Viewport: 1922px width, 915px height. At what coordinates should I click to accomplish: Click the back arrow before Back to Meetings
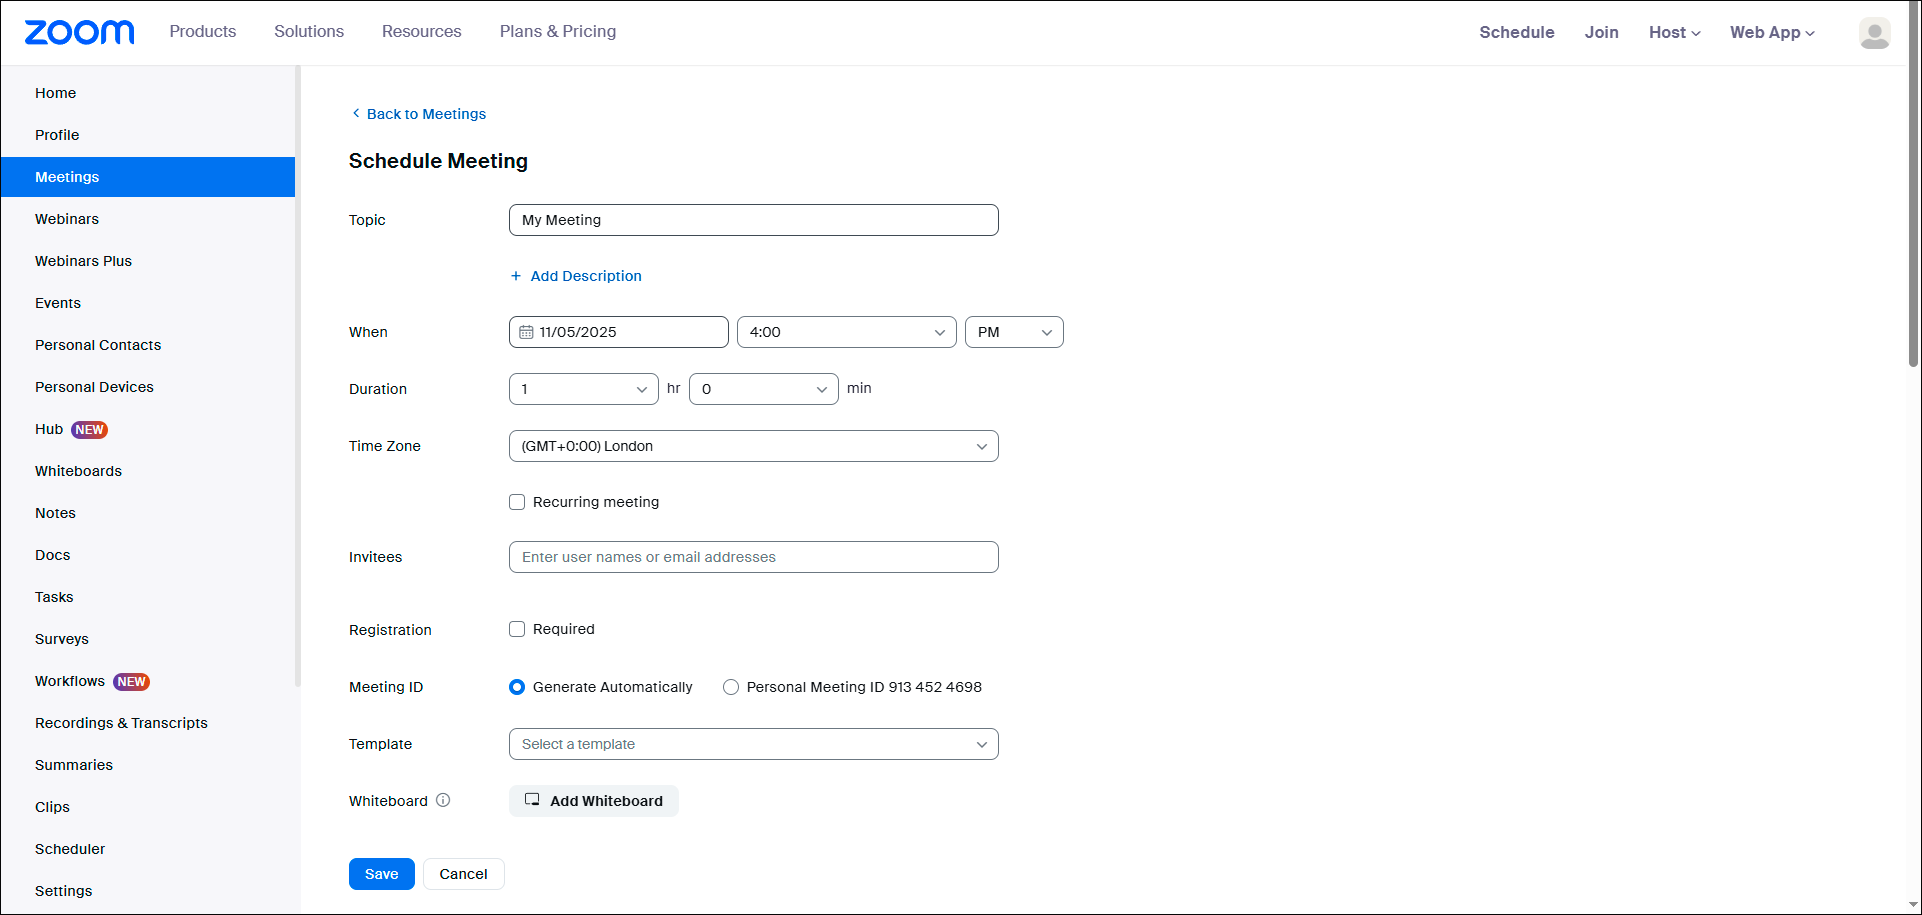[356, 114]
